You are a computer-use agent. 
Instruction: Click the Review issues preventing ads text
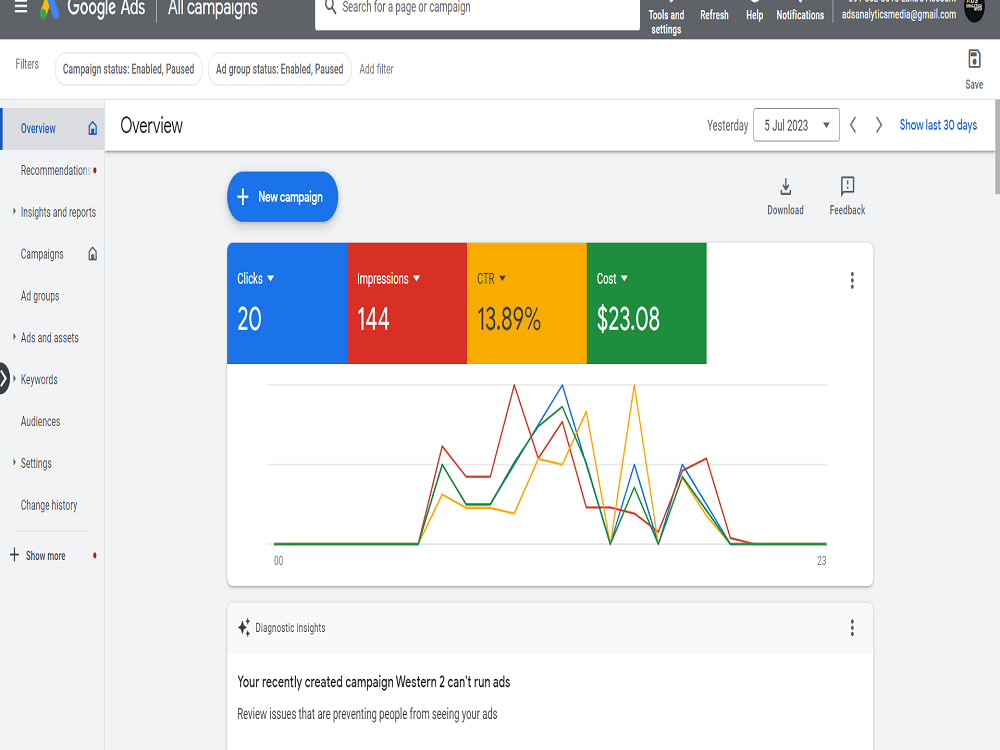pyautogui.click(x=367, y=714)
